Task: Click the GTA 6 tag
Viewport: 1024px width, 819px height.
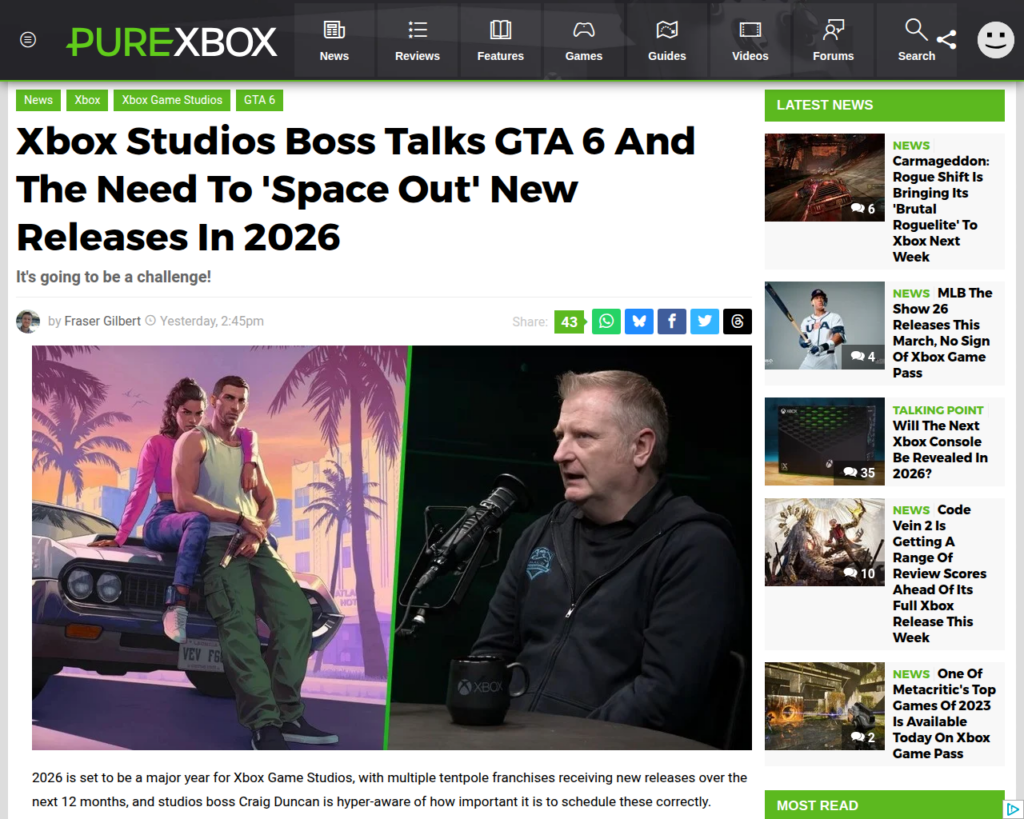Action: [260, 100]
